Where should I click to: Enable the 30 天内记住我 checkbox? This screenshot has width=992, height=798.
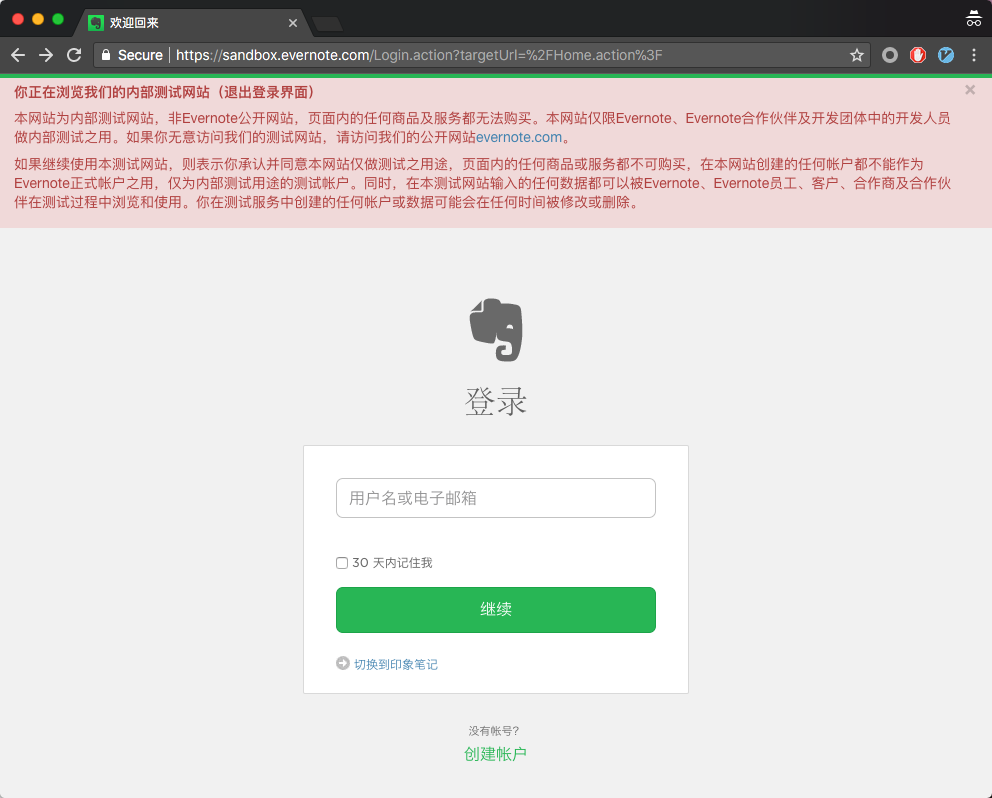[342, 563]
